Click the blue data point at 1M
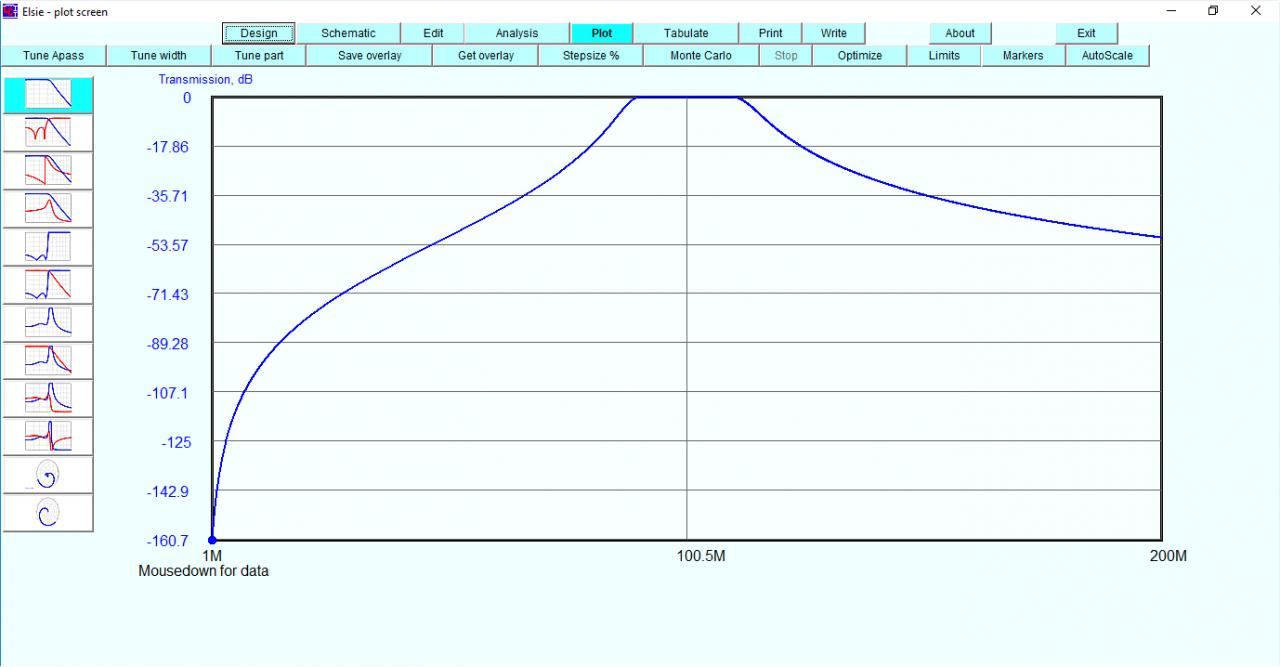The height and width of the screenshot is (667, 1280). (212, 540)
